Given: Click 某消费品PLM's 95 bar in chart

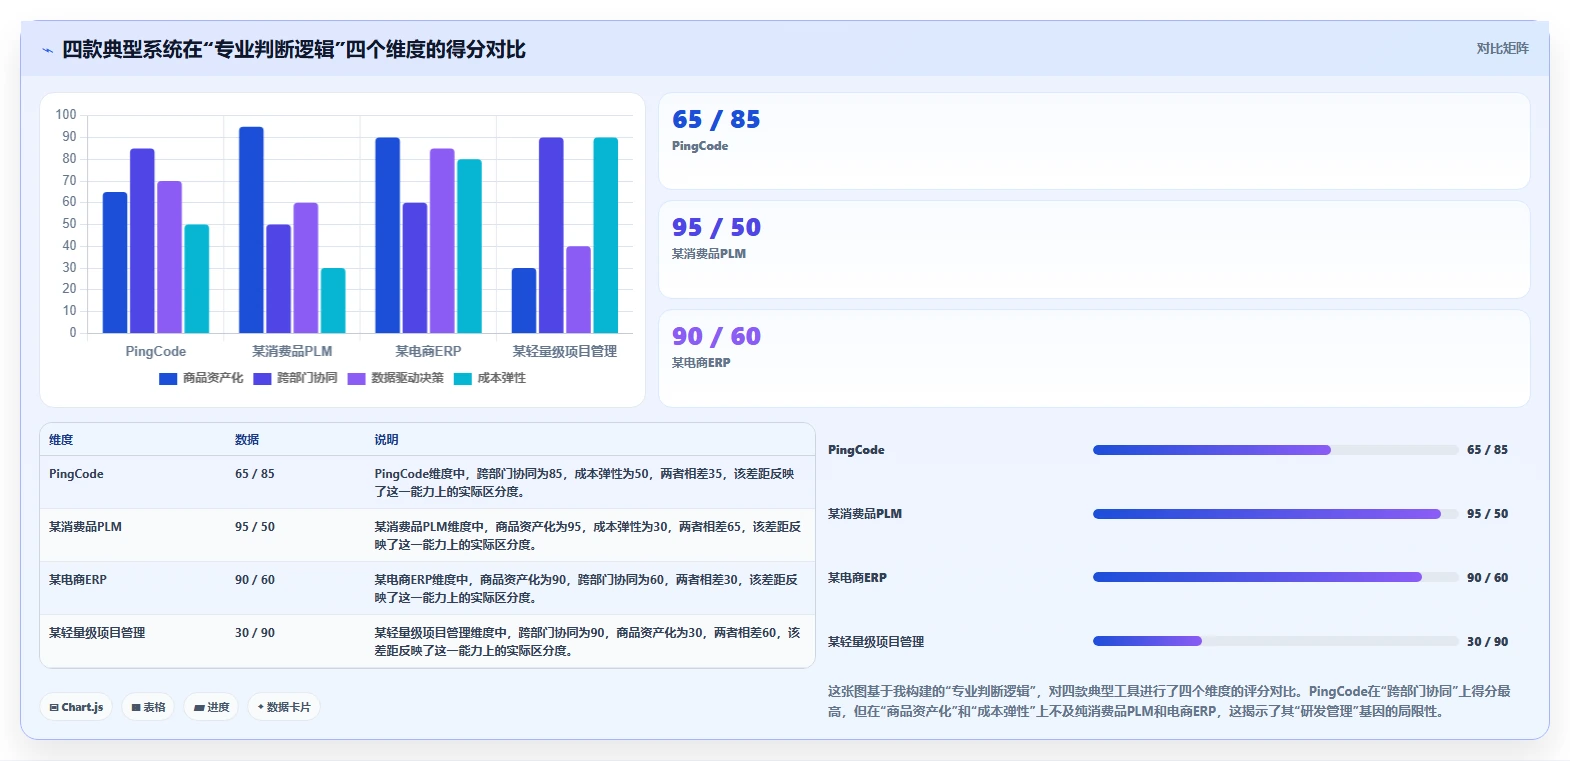Looking at the screenshot, I should (251, 230).
